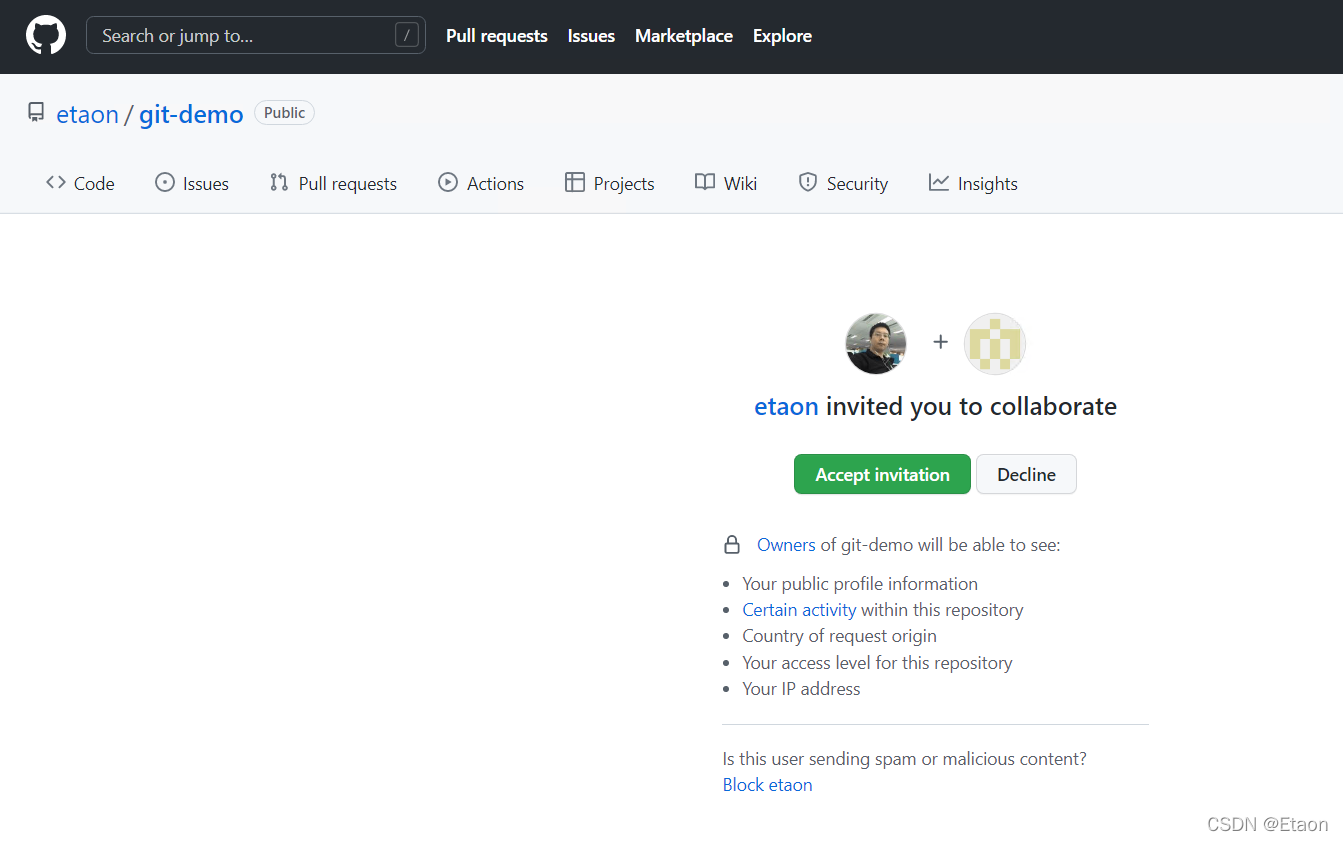The height and width of the screenshot is (841, 1343).
Task: Click etaon's profile photo avatar
Action: pyautogui.click(x=876, y=343)
